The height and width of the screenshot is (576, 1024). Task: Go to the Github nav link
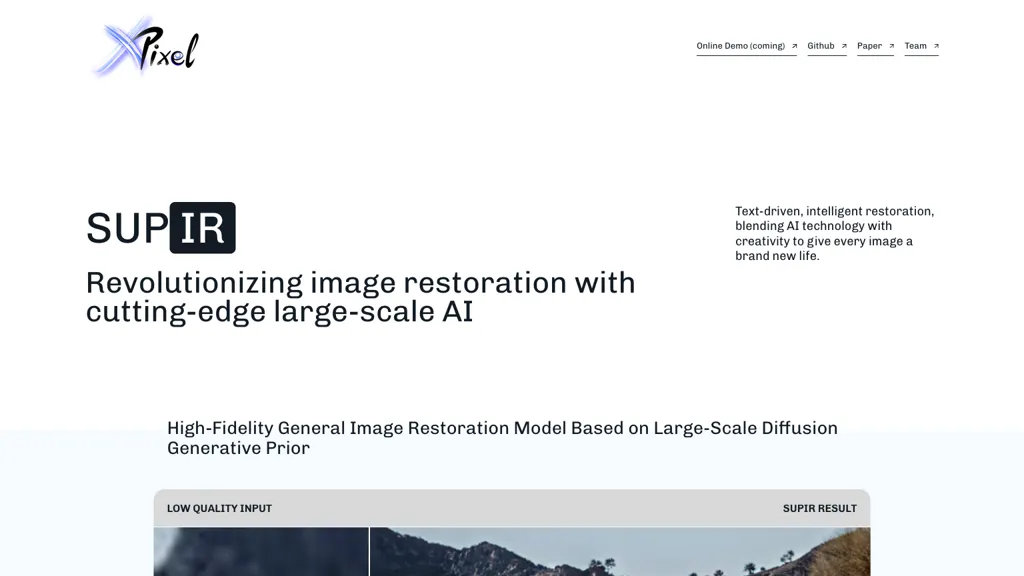(x=821, y=46)
